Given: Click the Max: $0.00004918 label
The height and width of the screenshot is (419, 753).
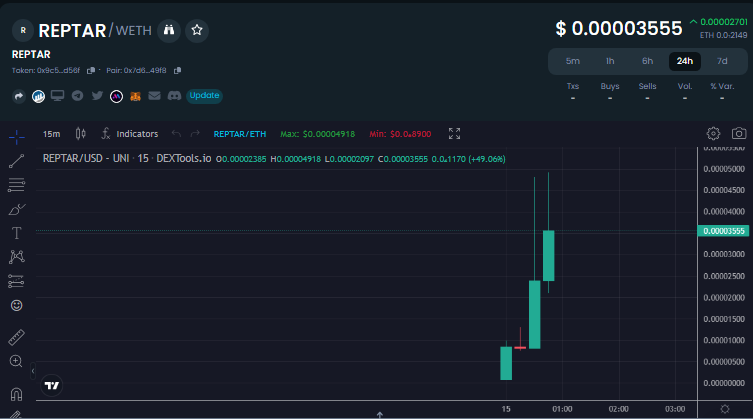Looking at the screenshot, I should [x=317, y=134].
